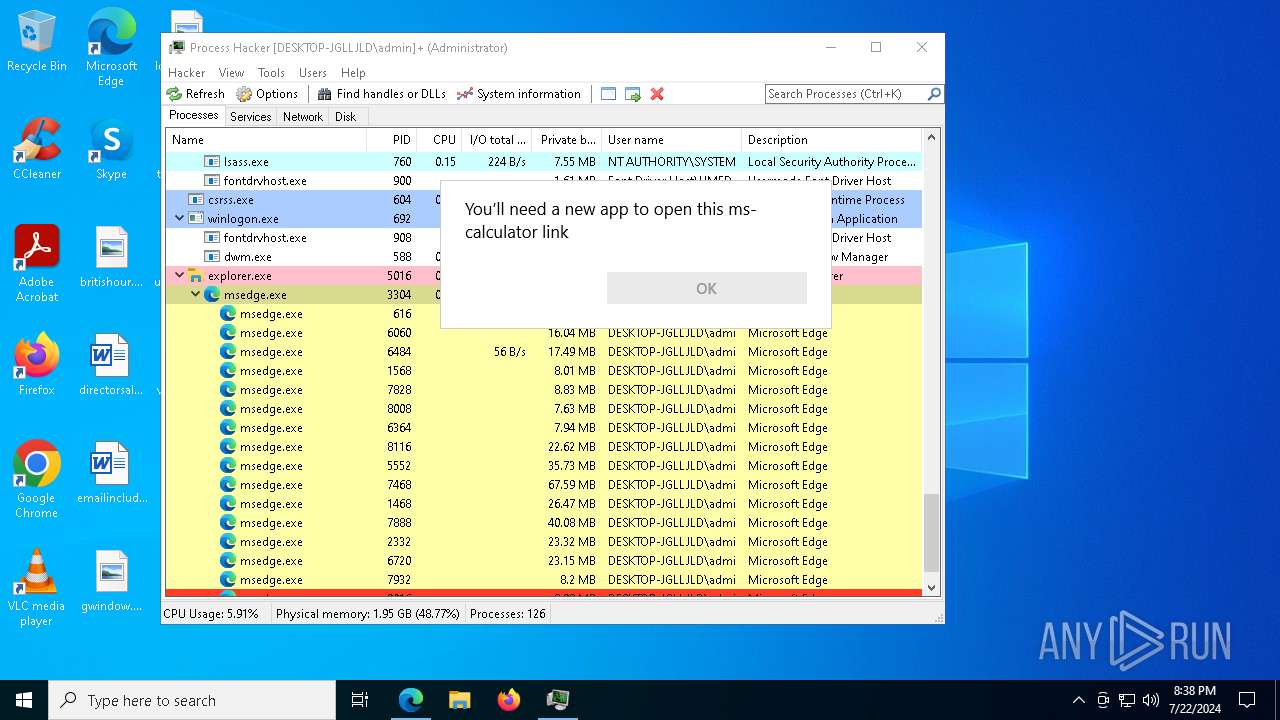Click the Edge icon in the taskbar
Screen dimensions: 1280x720
pyautogui.click(x=411, y=700)
